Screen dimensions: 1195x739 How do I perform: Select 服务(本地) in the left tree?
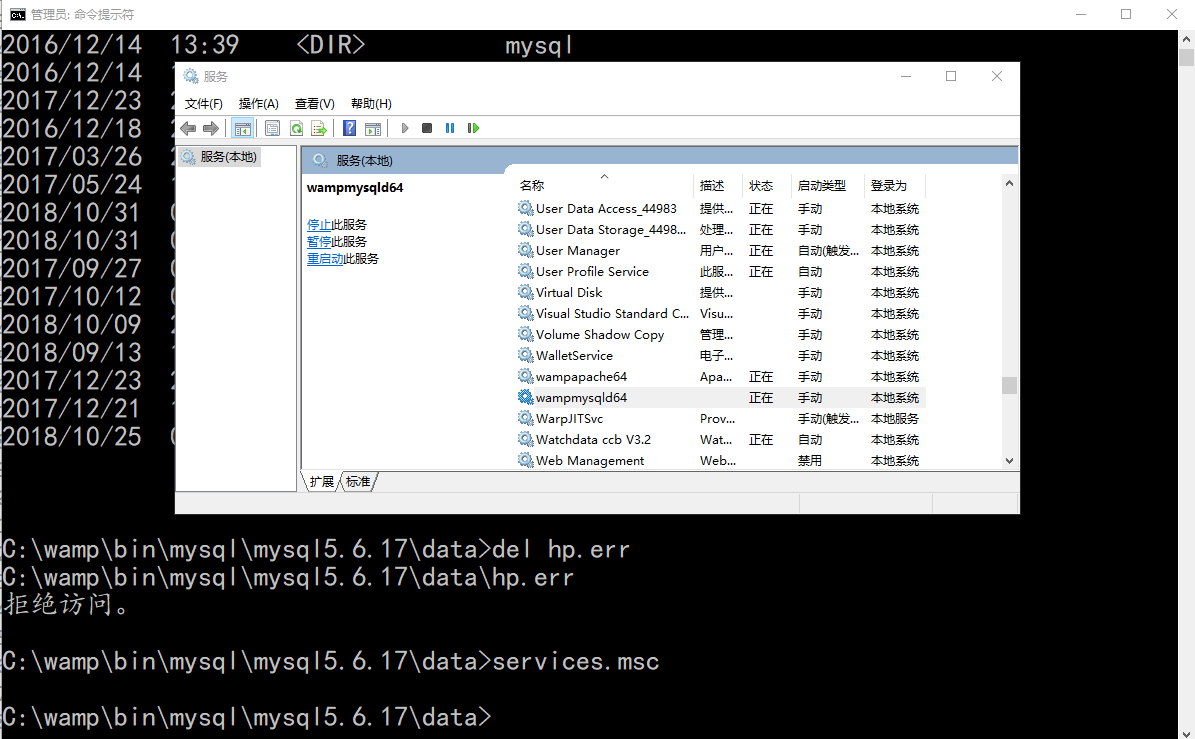228,157
